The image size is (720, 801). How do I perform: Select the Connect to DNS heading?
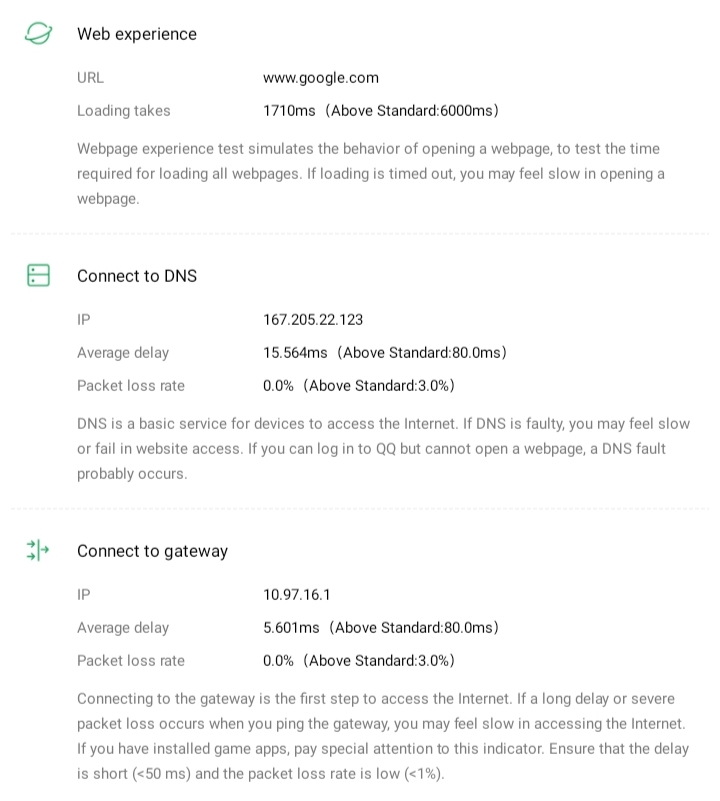(137, 276)
